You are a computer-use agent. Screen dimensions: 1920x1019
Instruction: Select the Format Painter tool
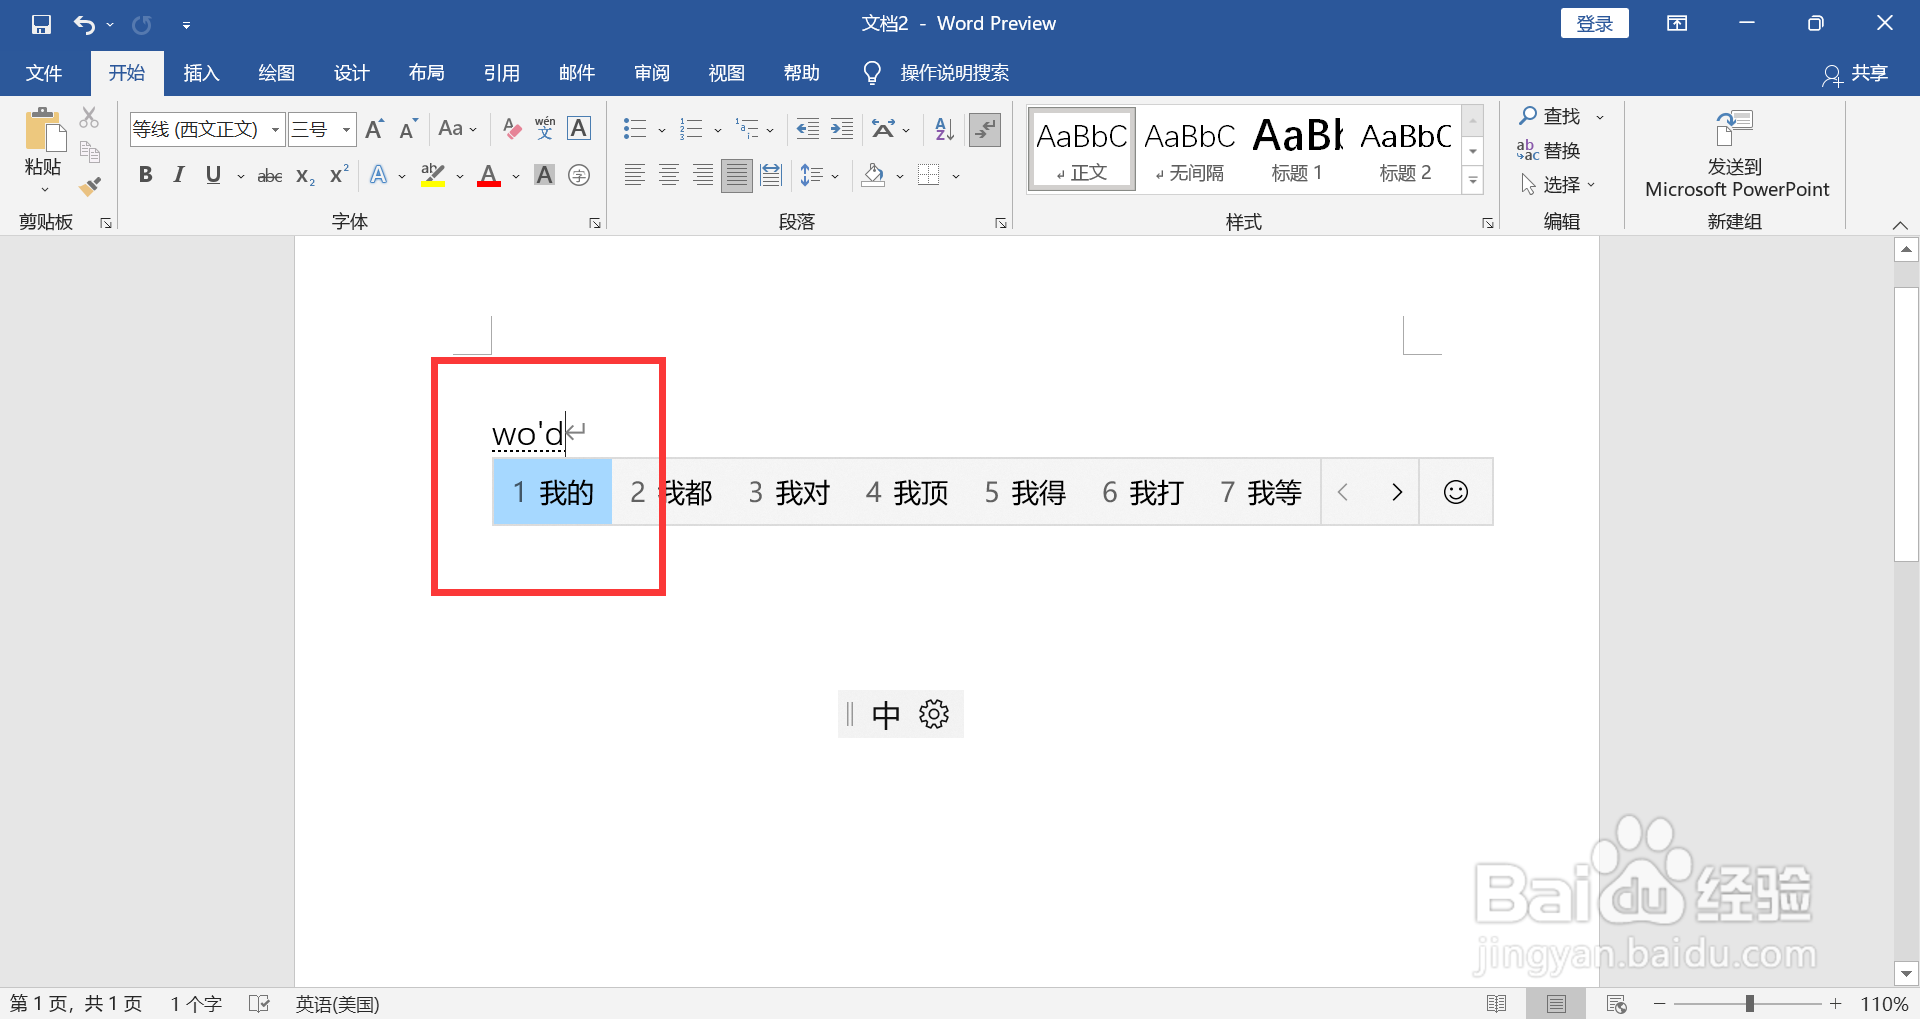[90, 186]
